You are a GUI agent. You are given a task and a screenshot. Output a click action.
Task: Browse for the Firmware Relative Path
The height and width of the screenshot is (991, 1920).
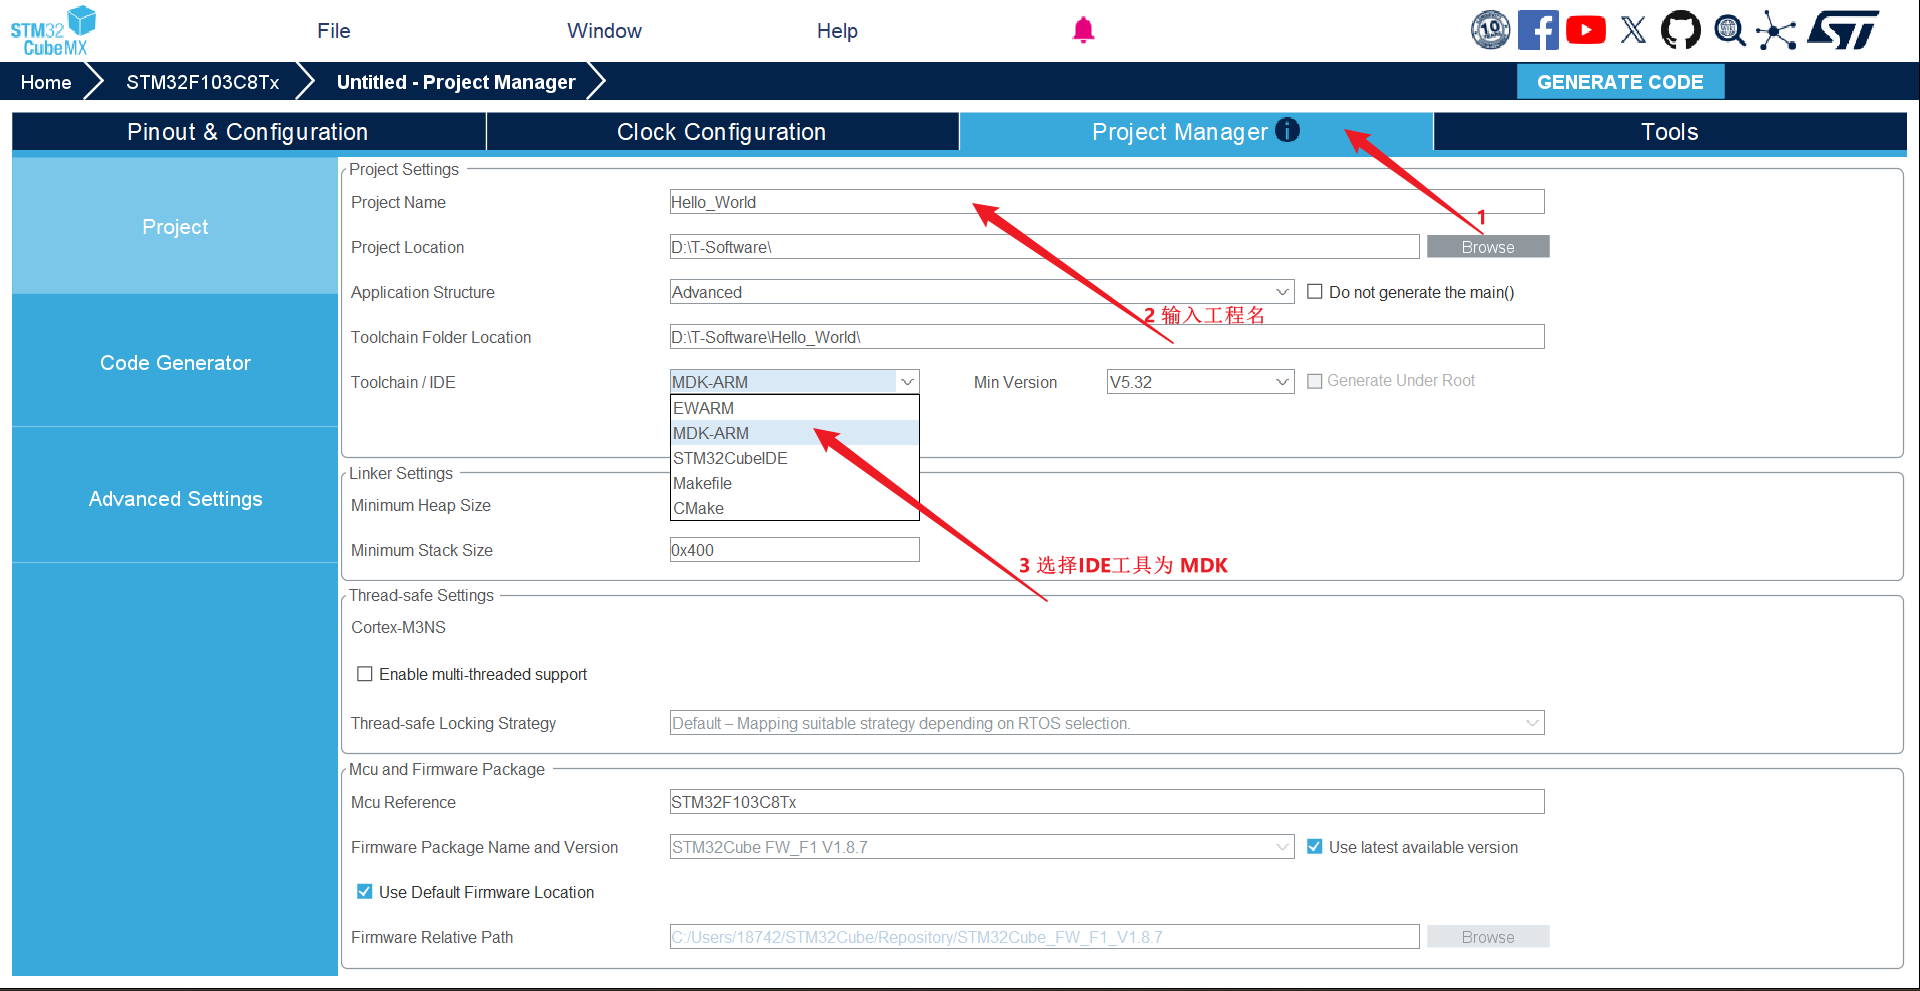click(1488, 937)
